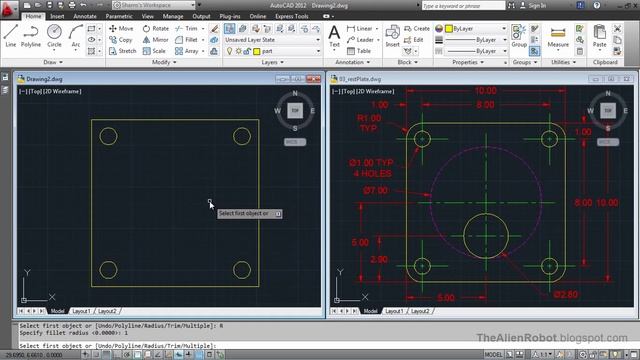Expand the Draw panel
This screenshot has height=360, width=640.
[53, 62]
